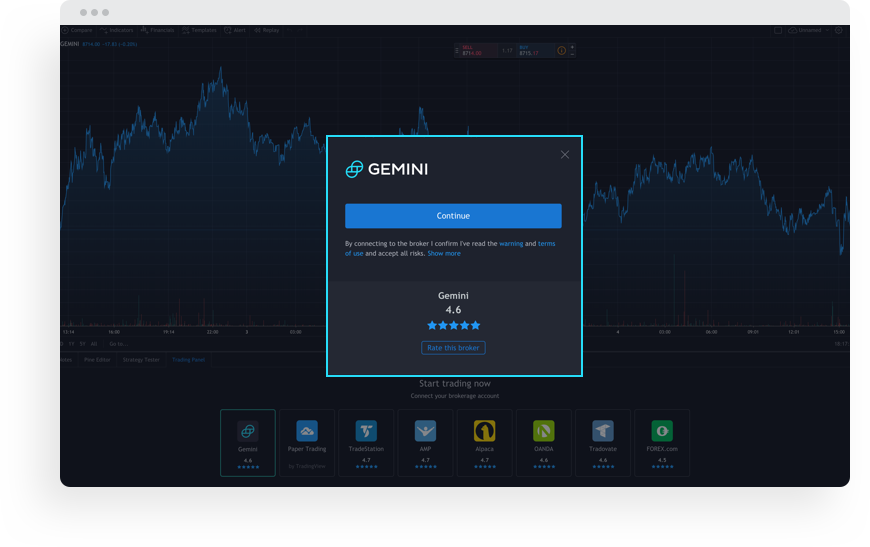Increase order quantity with the plus stepper
The image size is (870, 547).
(x=572, y=47)
